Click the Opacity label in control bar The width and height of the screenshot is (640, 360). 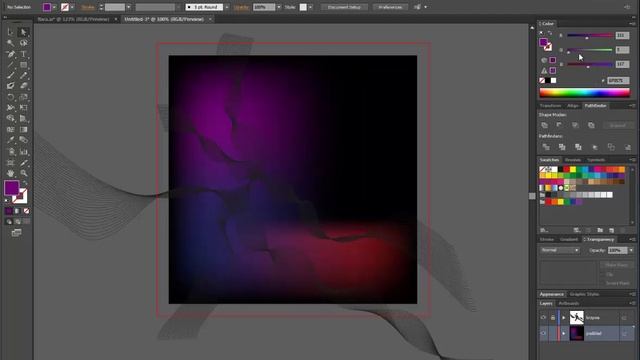pos(241,7)
